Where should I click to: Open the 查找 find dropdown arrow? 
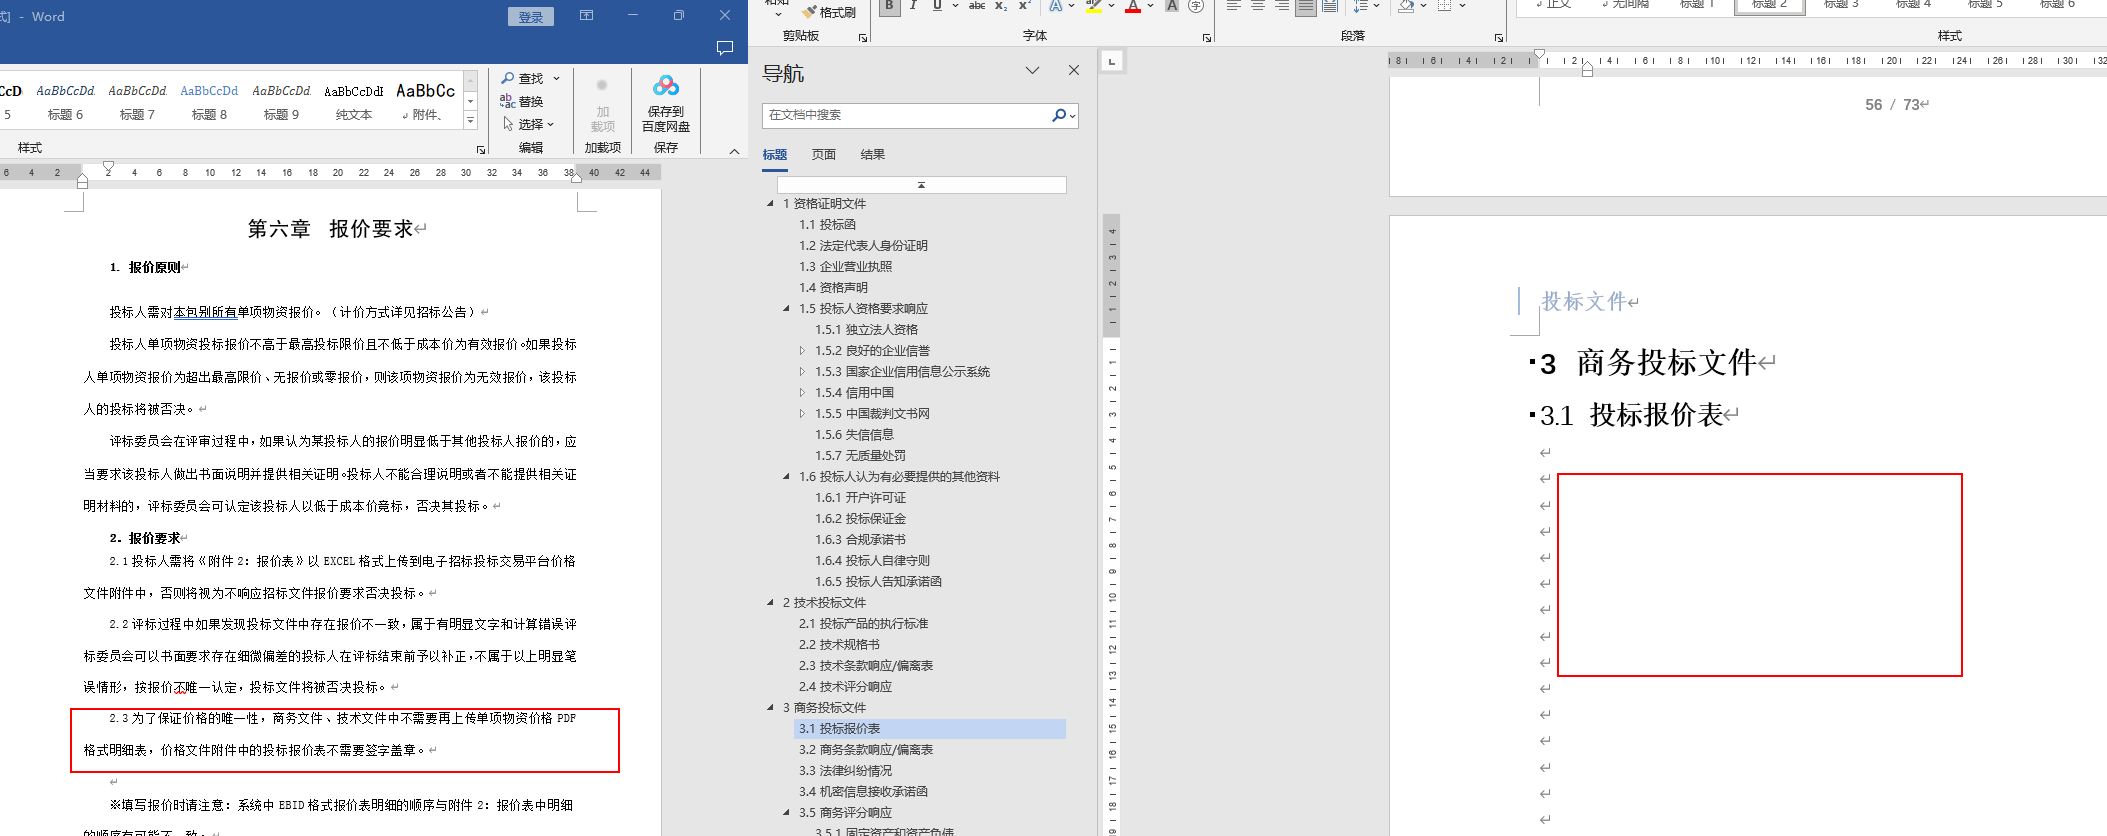557,78
